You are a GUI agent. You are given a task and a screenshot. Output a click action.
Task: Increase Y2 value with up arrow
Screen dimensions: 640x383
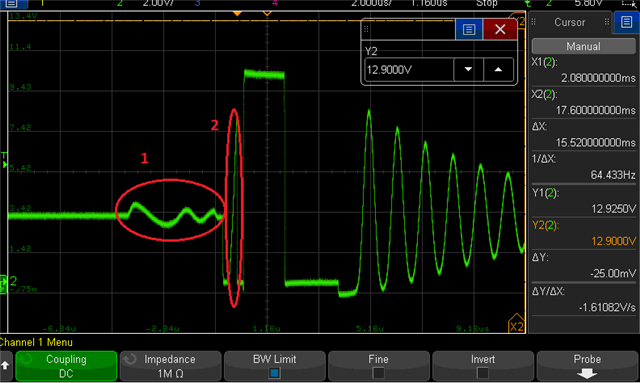pos(498,70)
